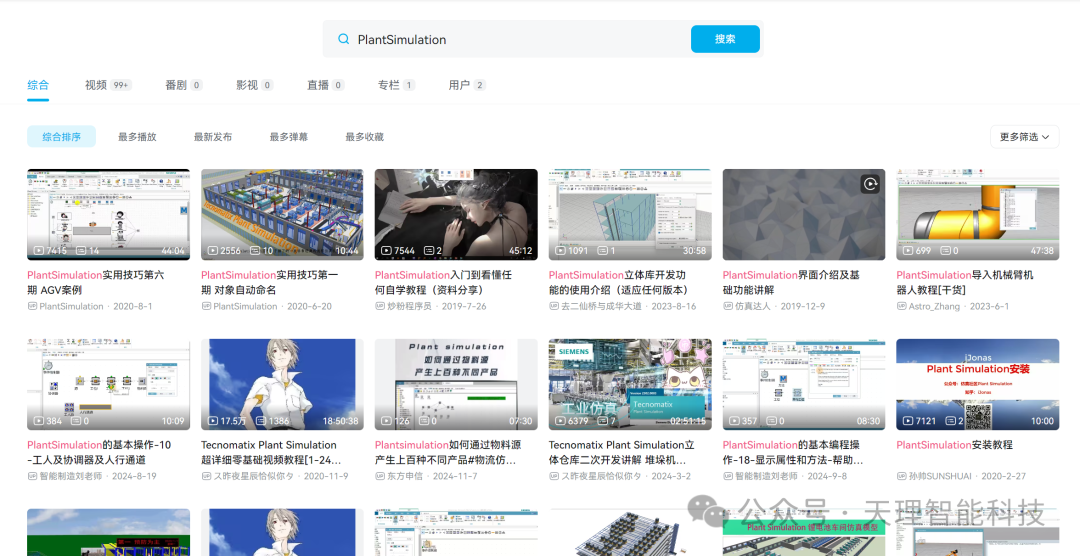The image size is (1080, 556).
Task: Sort by 最多弹幕
Action: [x=289, y=136]
